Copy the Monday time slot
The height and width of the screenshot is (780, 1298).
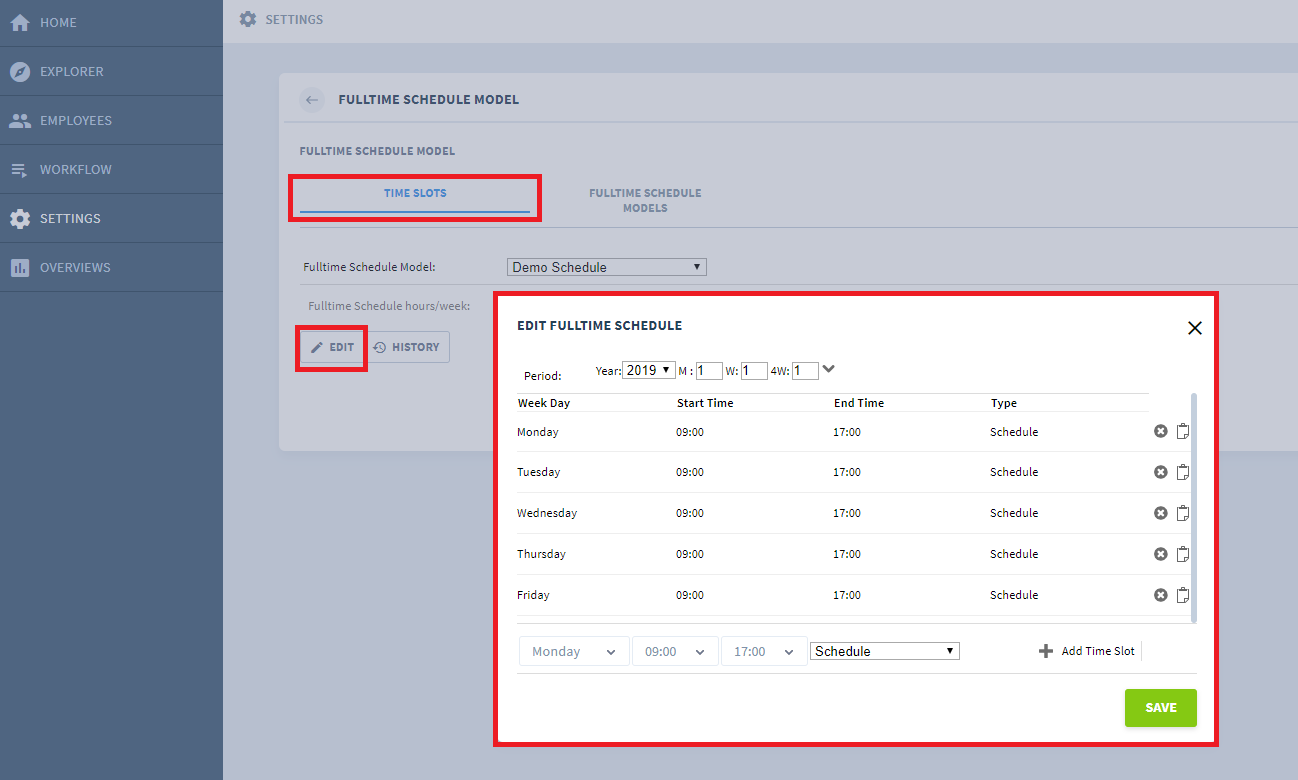(x=1182, y=432)
